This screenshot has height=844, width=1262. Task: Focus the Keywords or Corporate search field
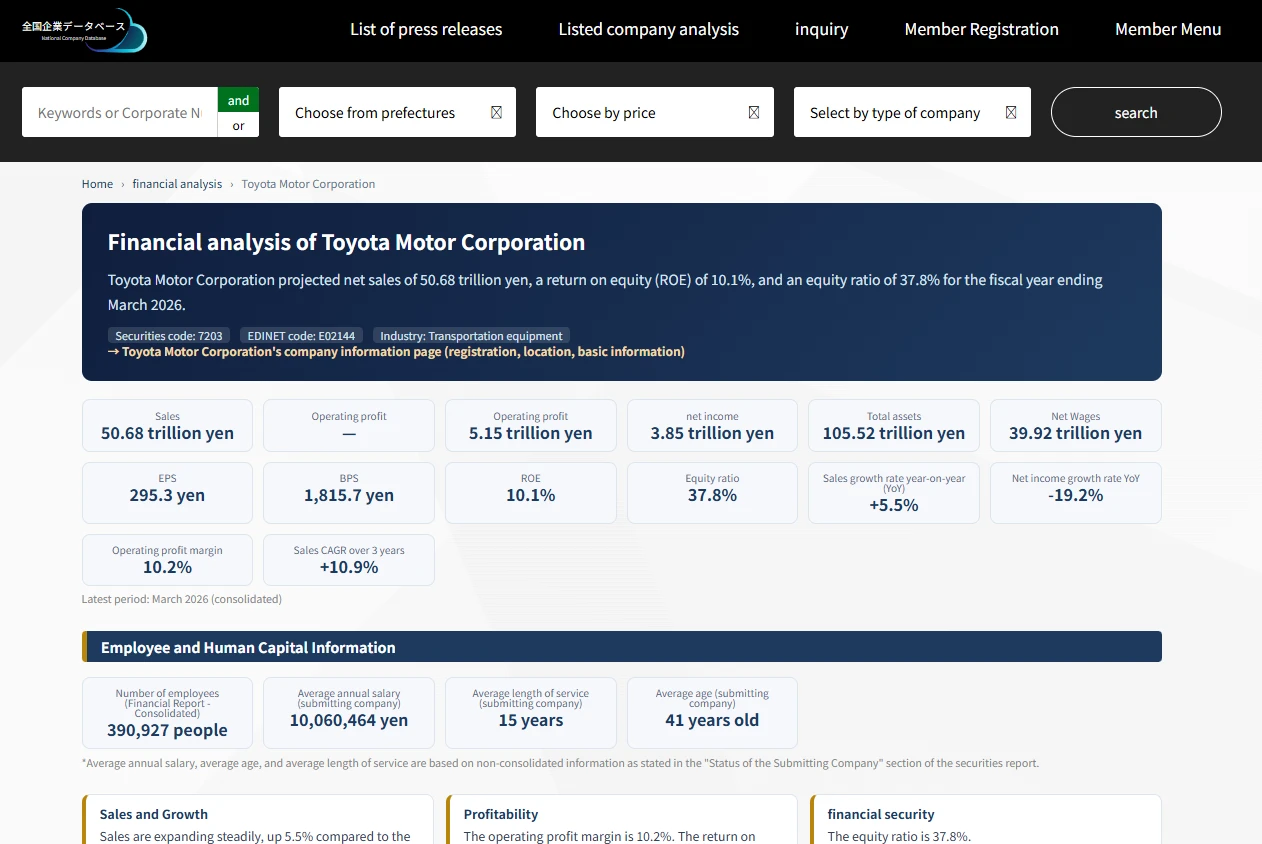(120, 112)
